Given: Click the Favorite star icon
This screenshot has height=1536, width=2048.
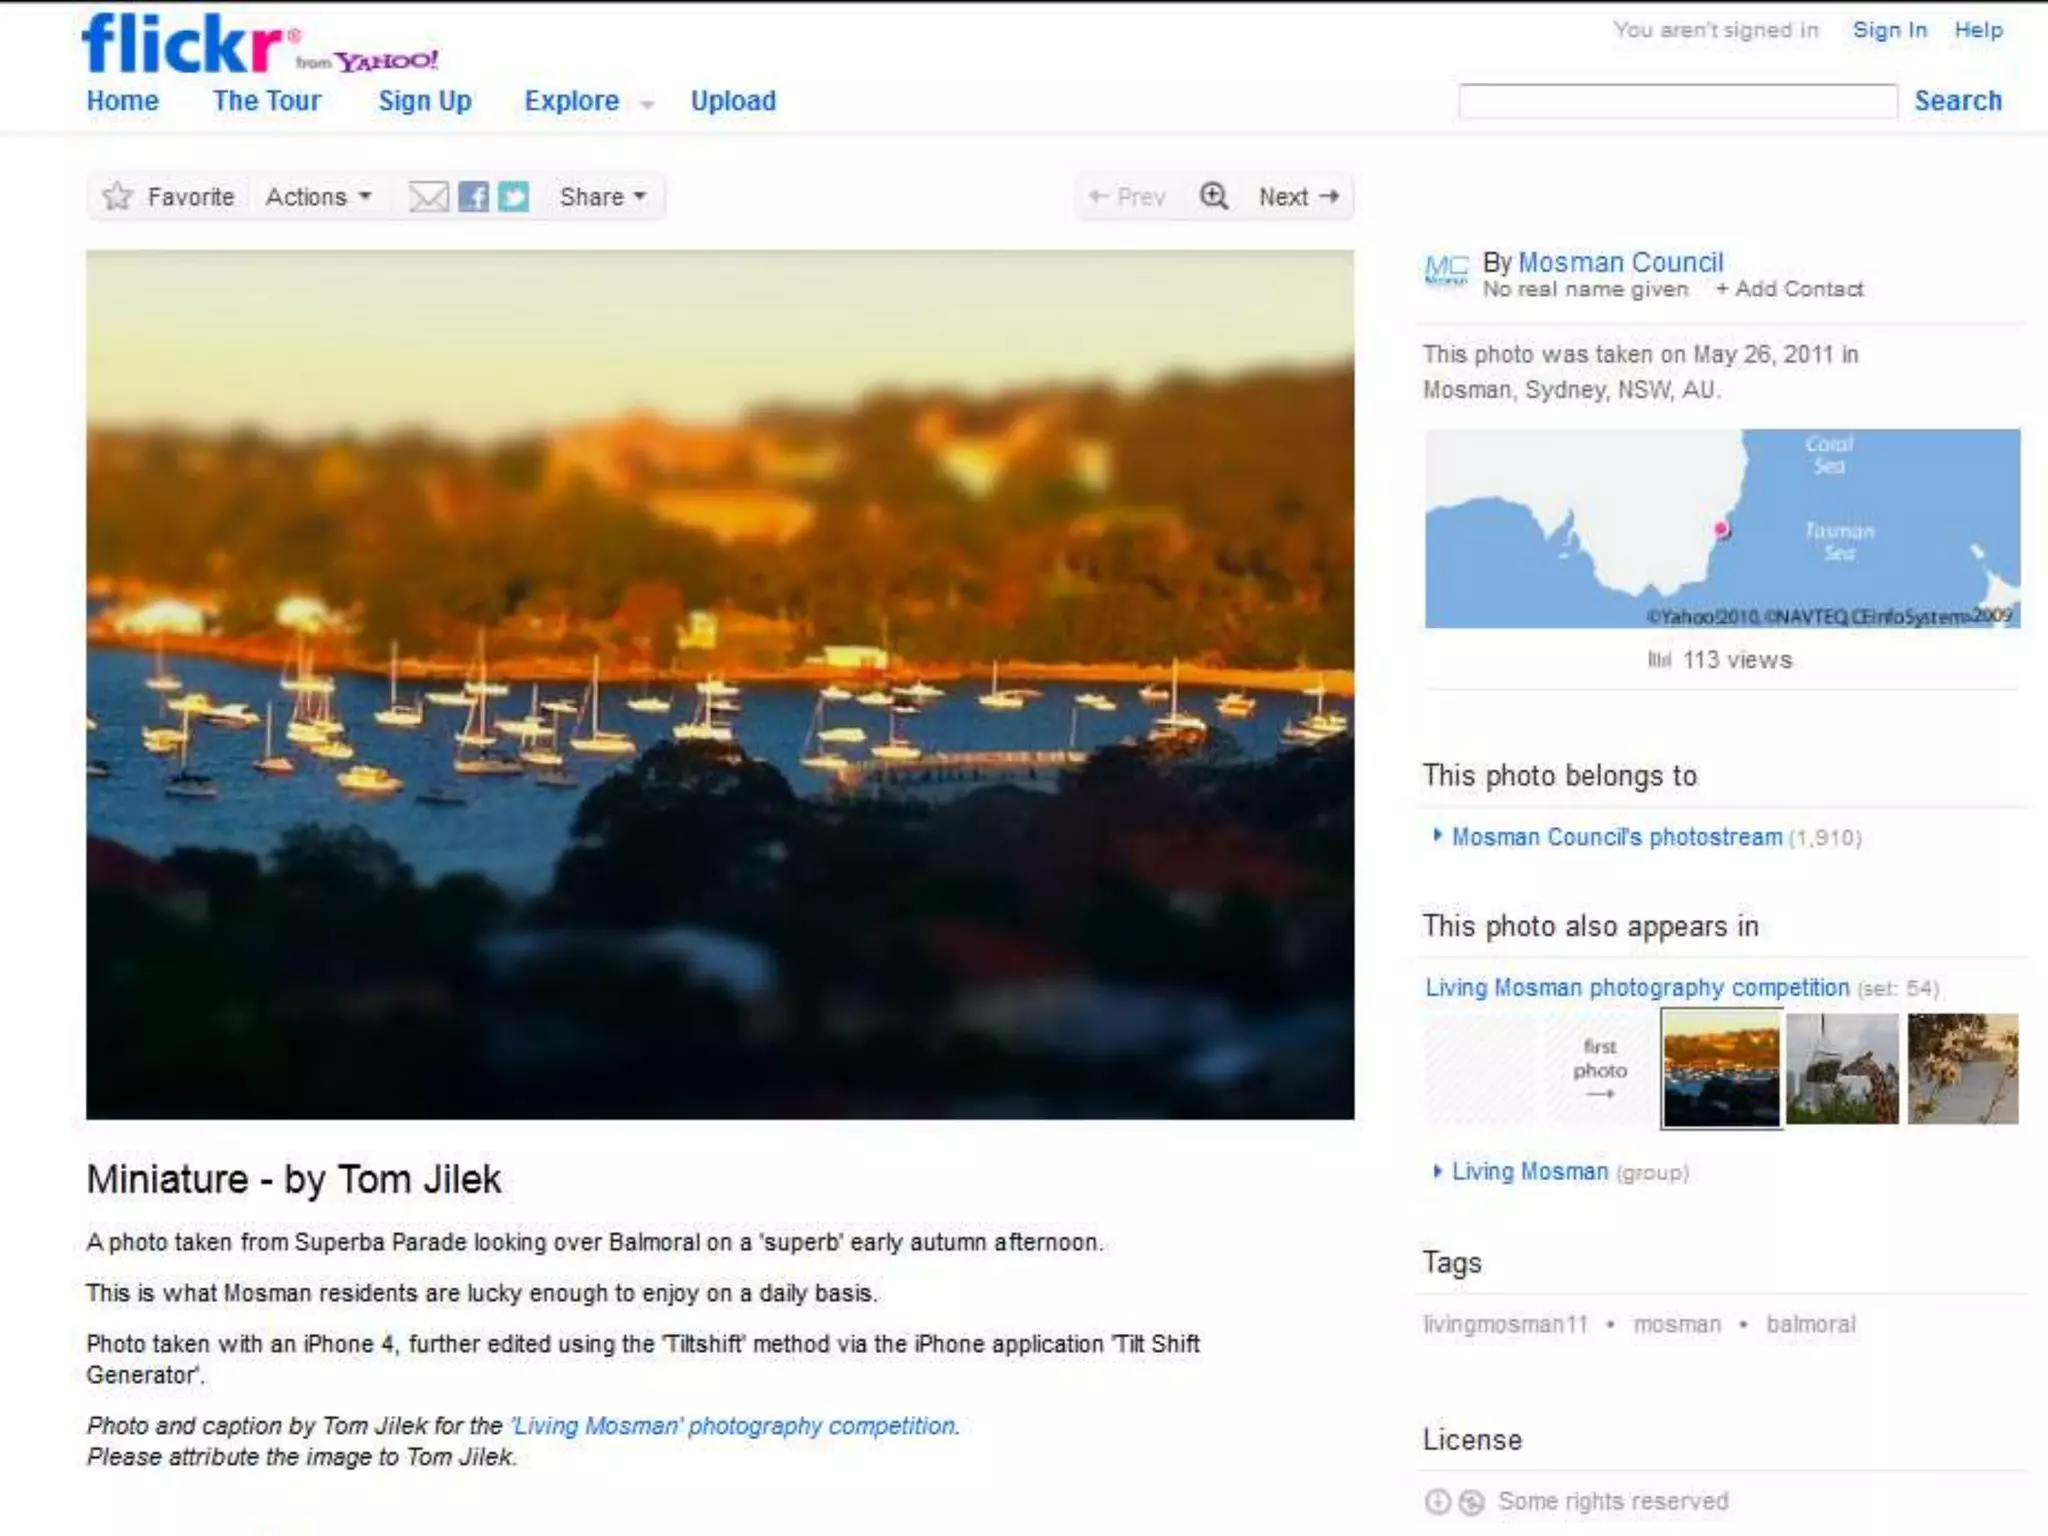Looking at the screenshot, I should coord(118,196).
